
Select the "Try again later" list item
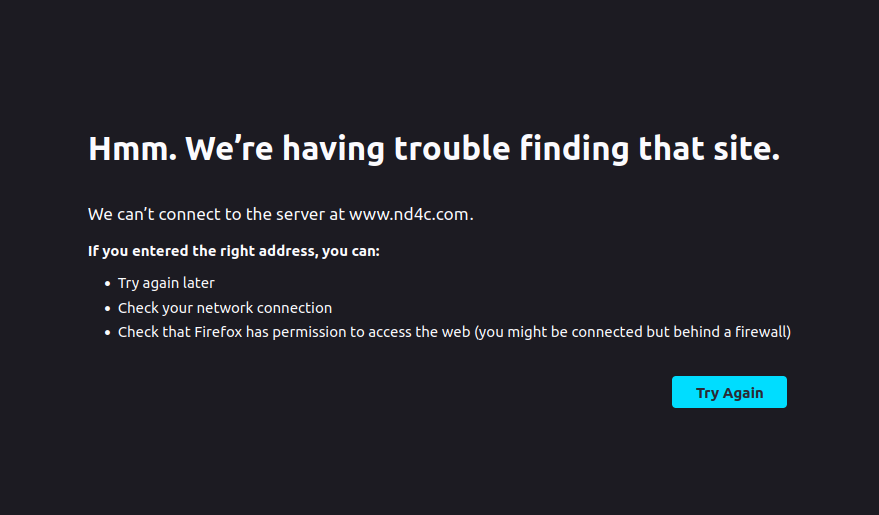pos(166,283)
